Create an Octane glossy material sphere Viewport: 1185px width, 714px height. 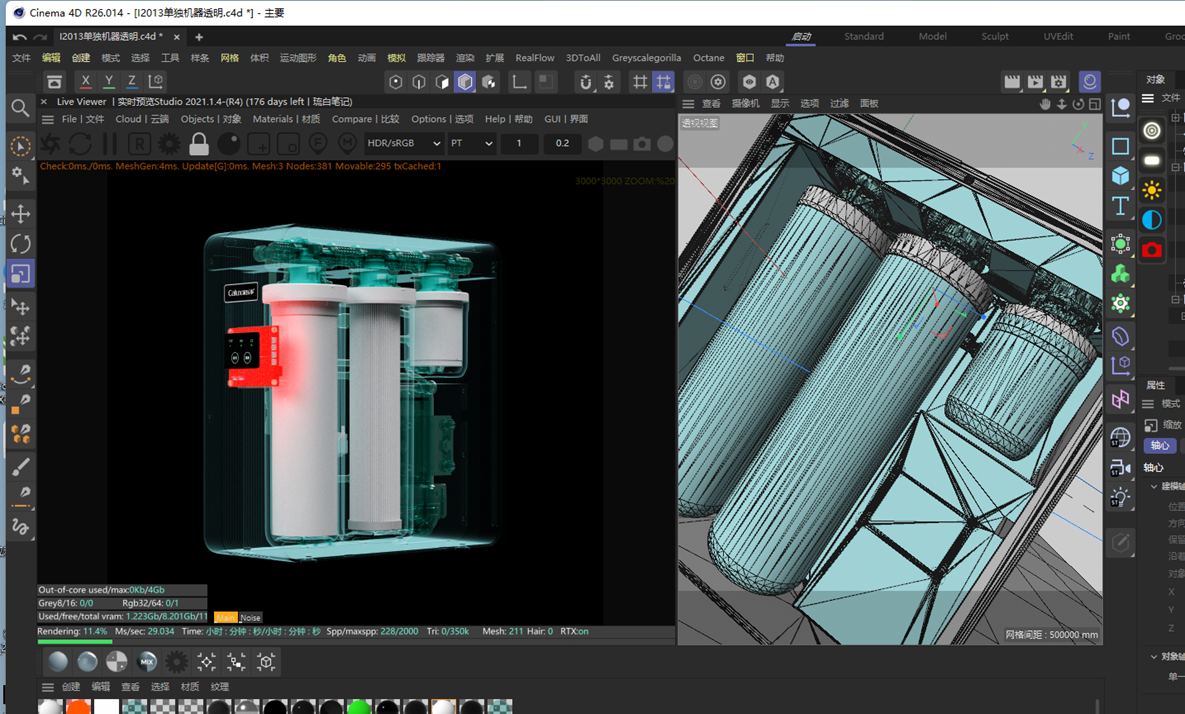(87, 662)
